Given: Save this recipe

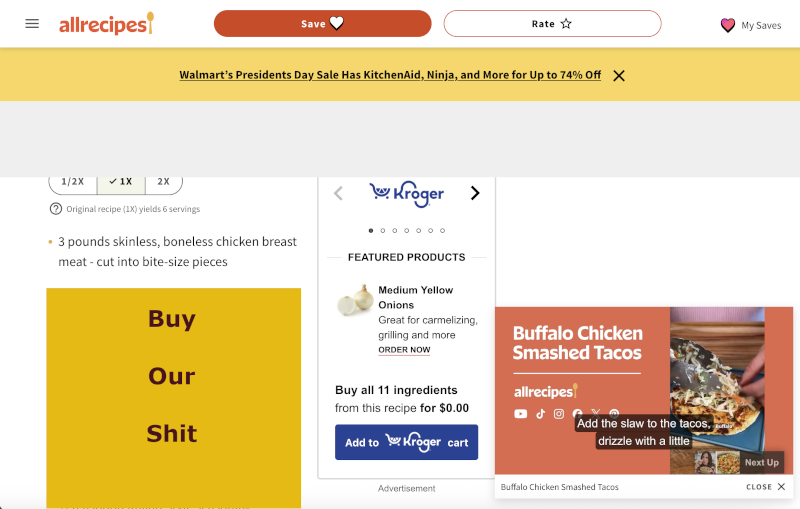Looking at the screenshot, I should (322, 24).
